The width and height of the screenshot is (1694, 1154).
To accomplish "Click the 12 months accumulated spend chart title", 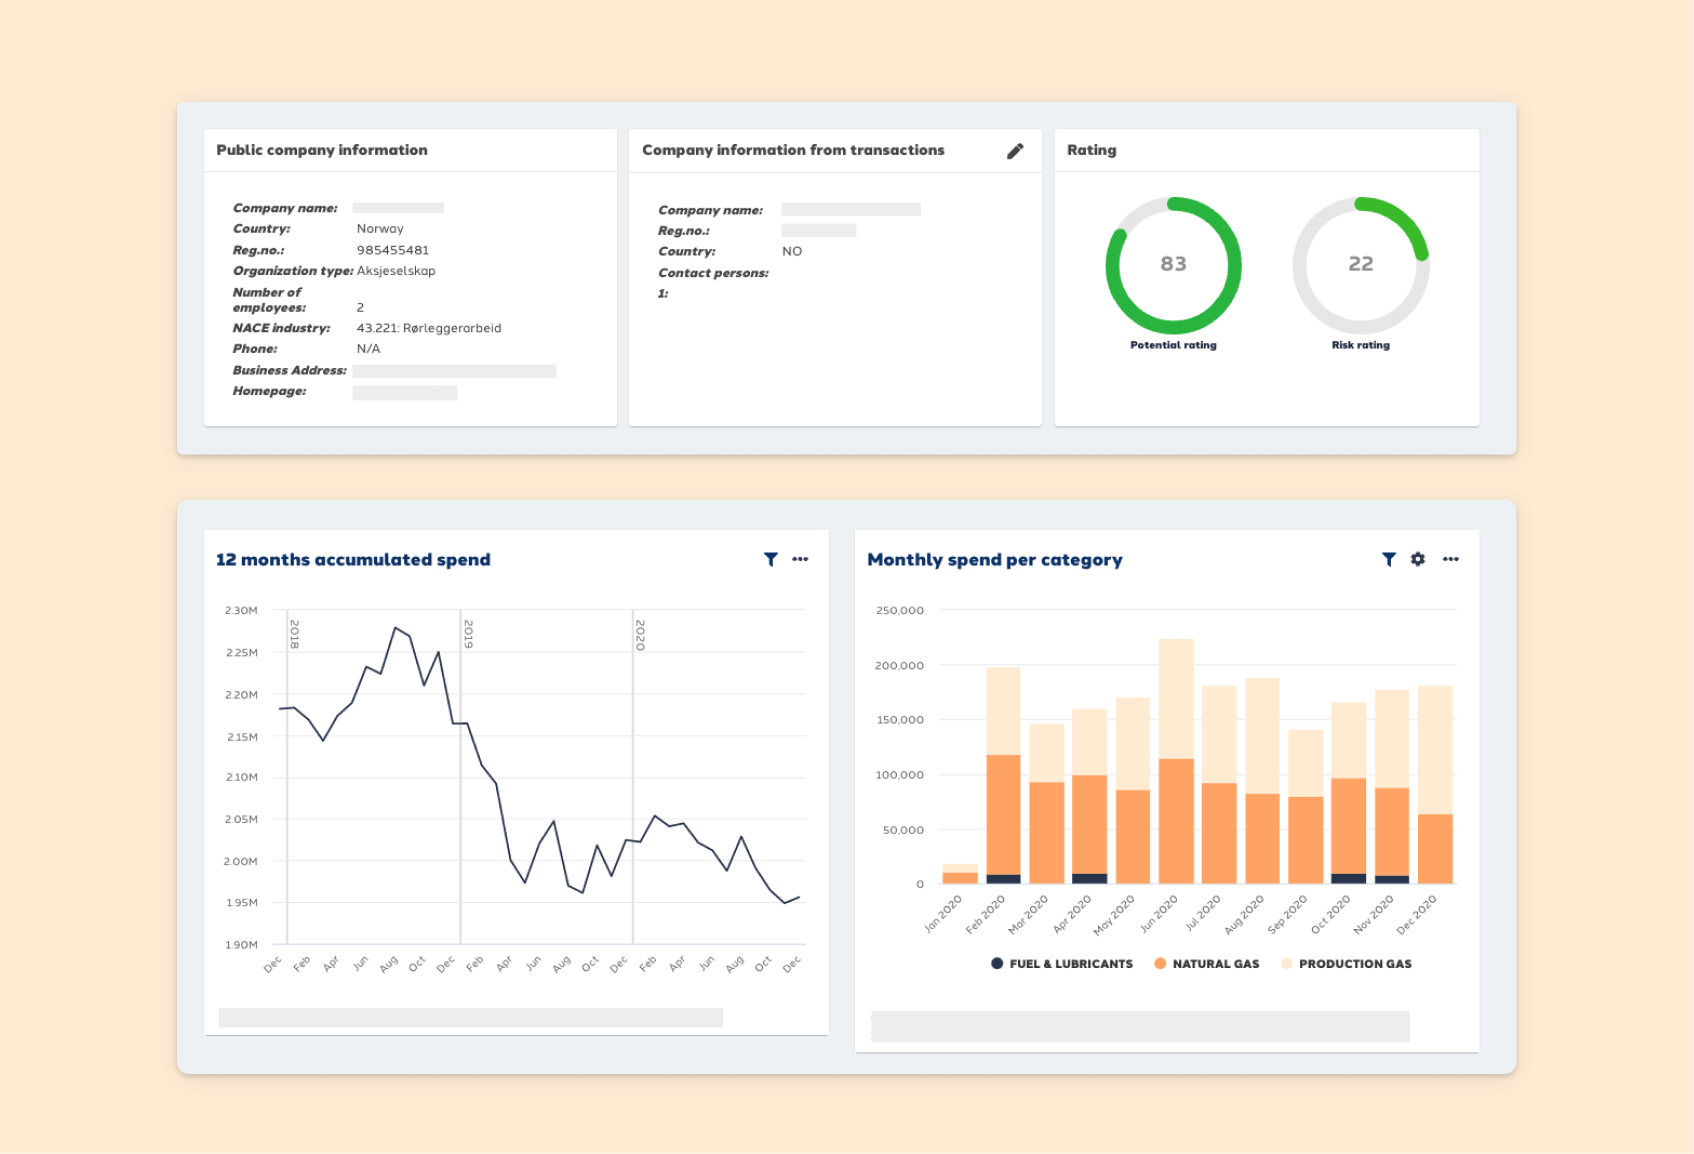I will tap(353, 560).
